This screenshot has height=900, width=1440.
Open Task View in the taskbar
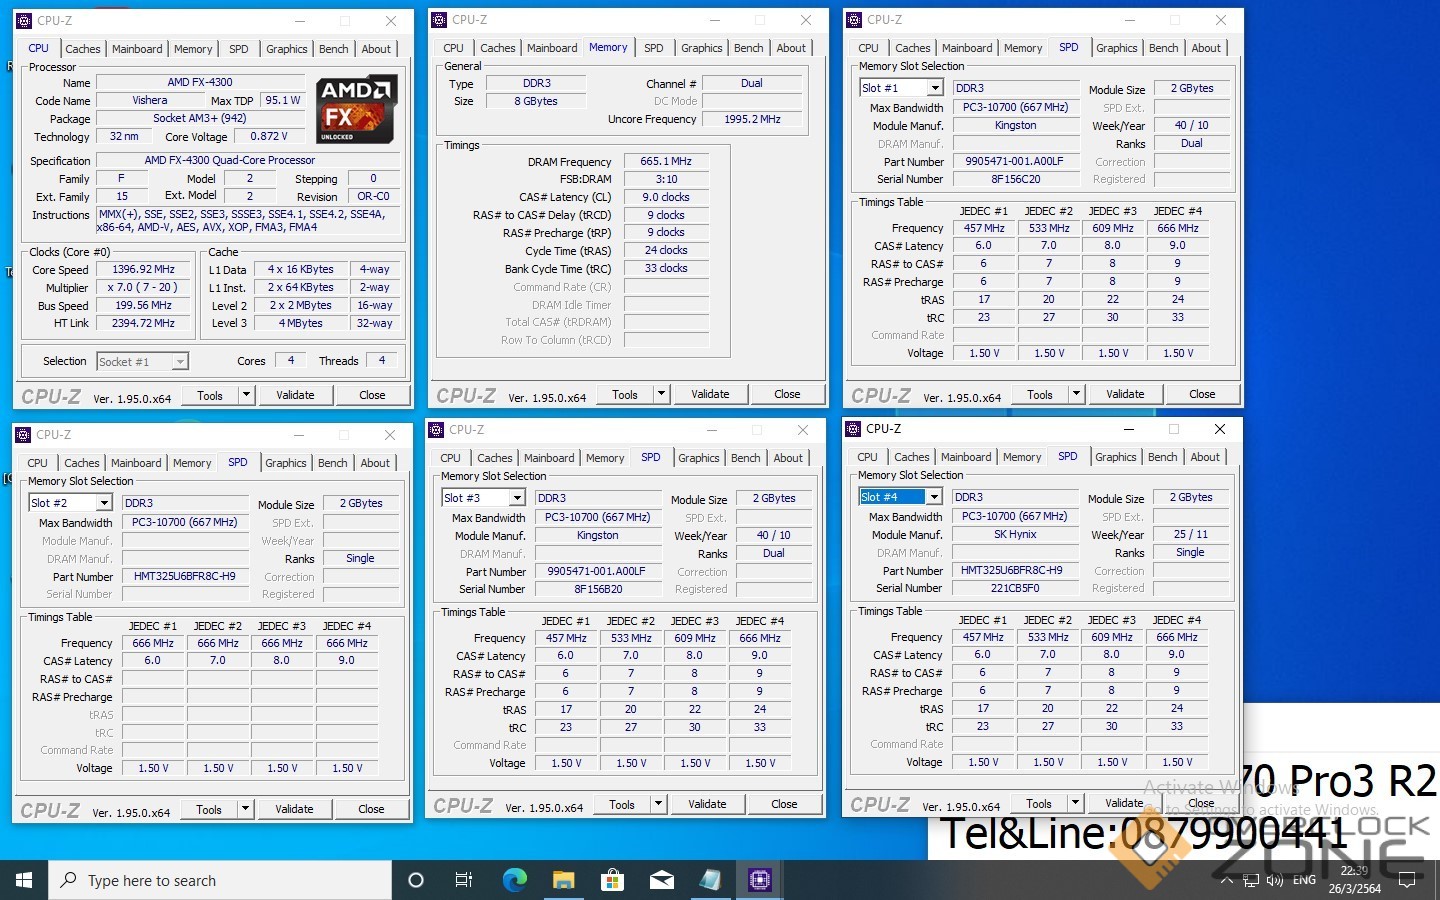[464, 880]
